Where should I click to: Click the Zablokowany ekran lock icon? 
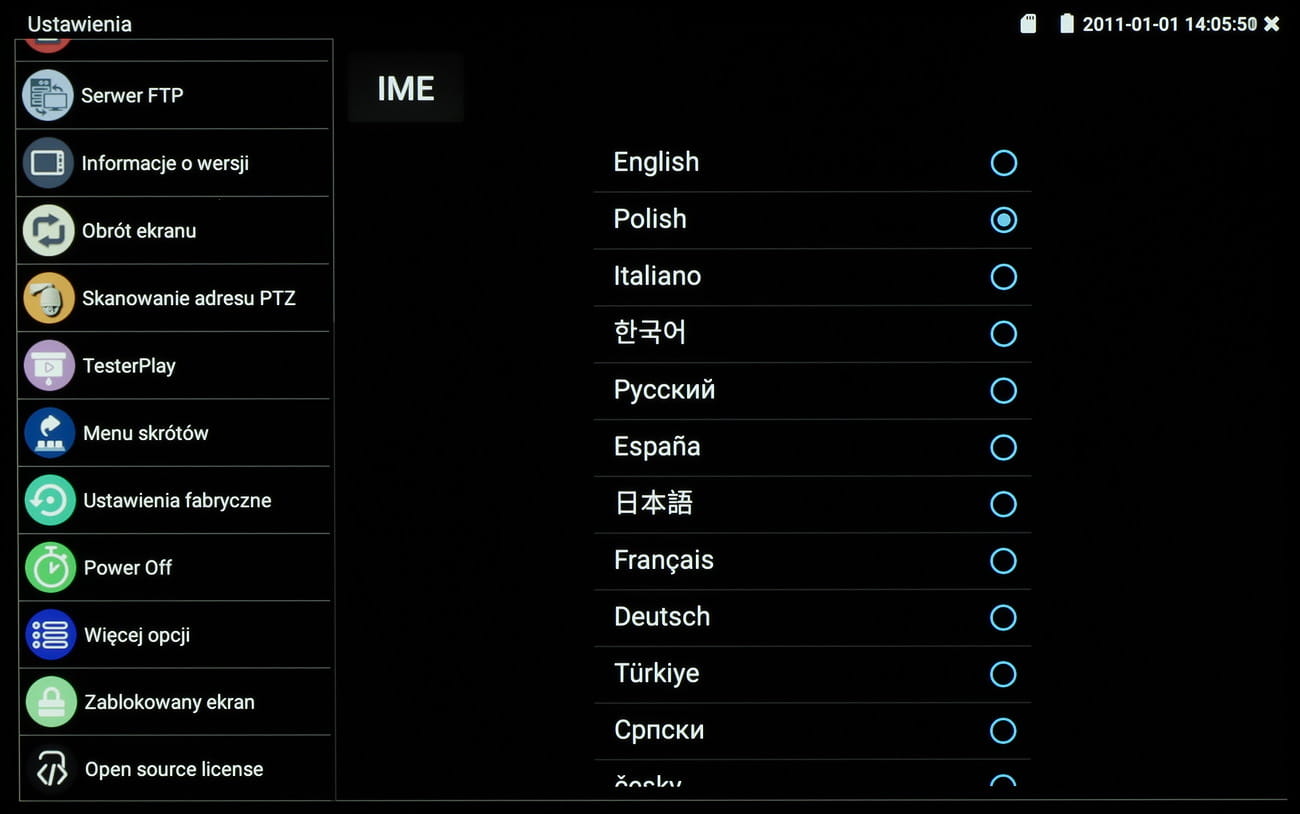tap(48, 702)
